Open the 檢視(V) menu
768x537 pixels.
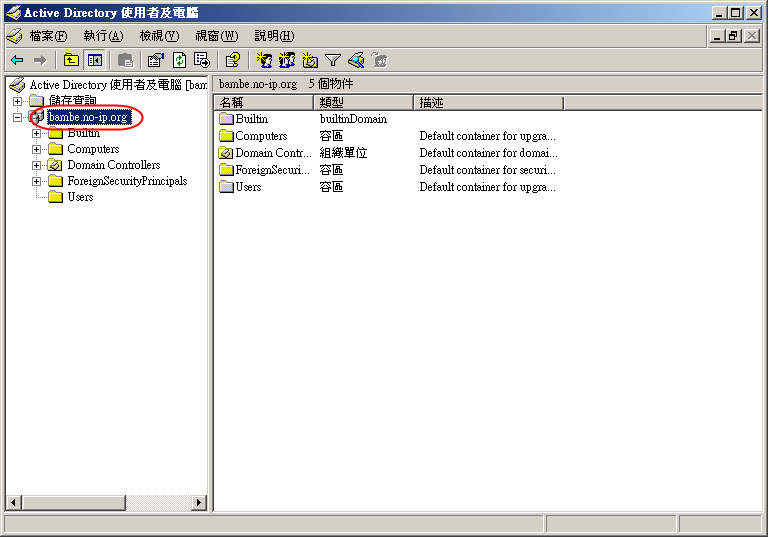tap(159, 36)
